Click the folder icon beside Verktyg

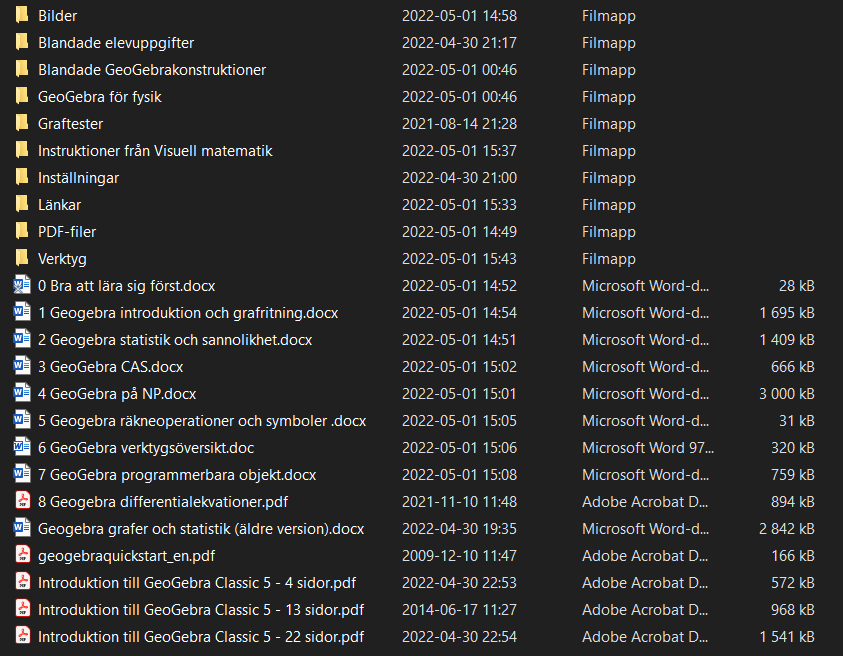click(22, 259)
